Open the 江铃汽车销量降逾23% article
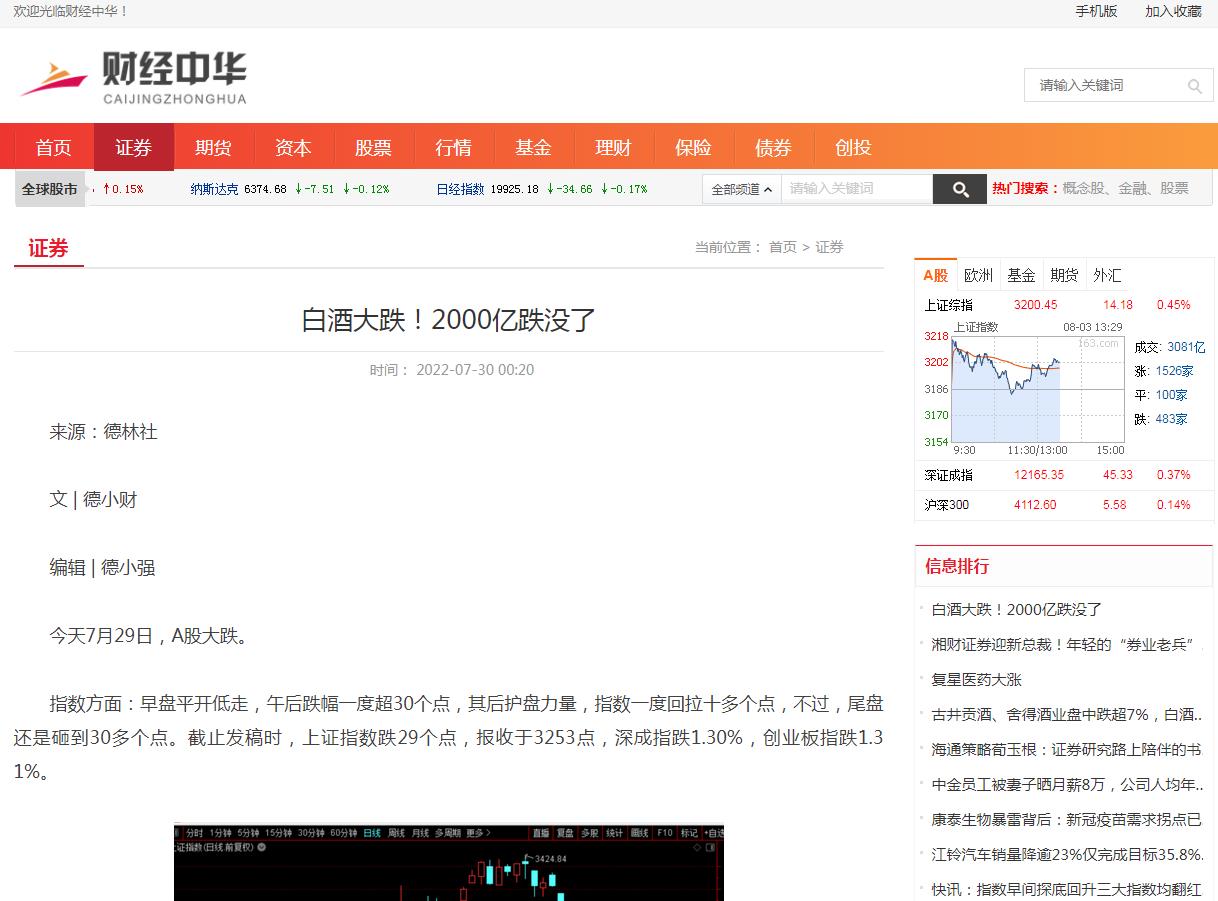This screenshot has width=1218, height=901. coord(1067,854)
